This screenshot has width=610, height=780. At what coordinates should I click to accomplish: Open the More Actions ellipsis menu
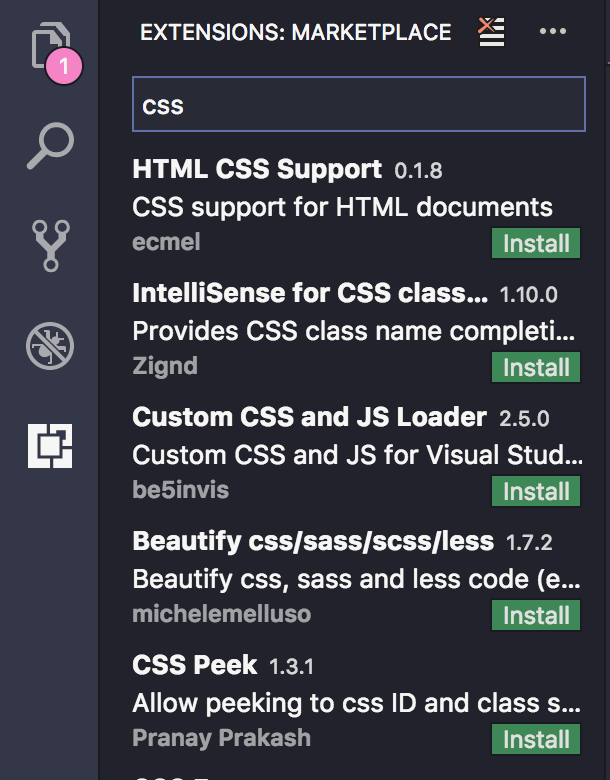point(552,32)
